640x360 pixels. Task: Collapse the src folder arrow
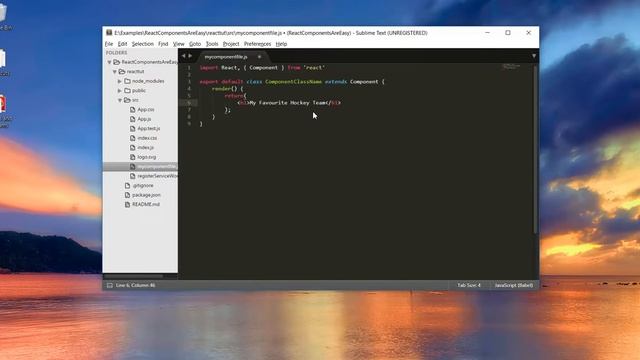pos(120,100)
